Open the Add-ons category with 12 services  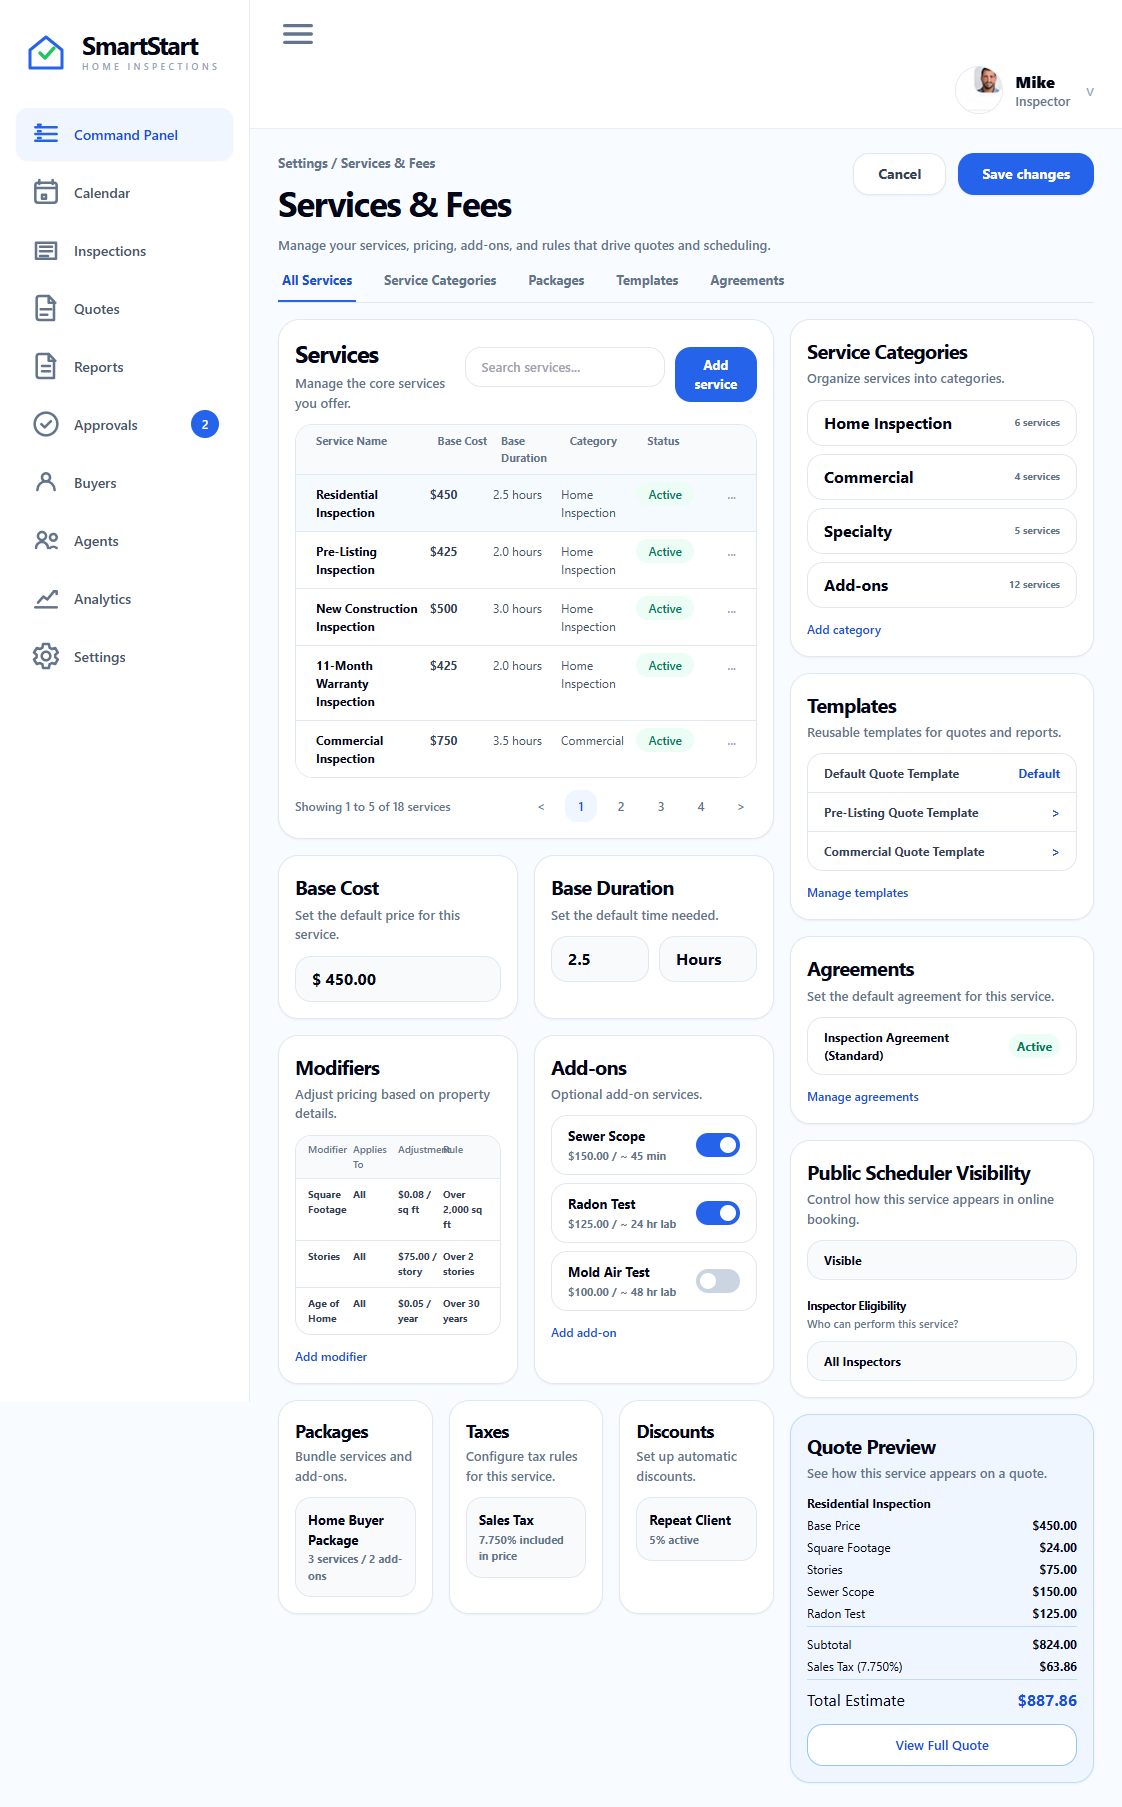(942, 585)
